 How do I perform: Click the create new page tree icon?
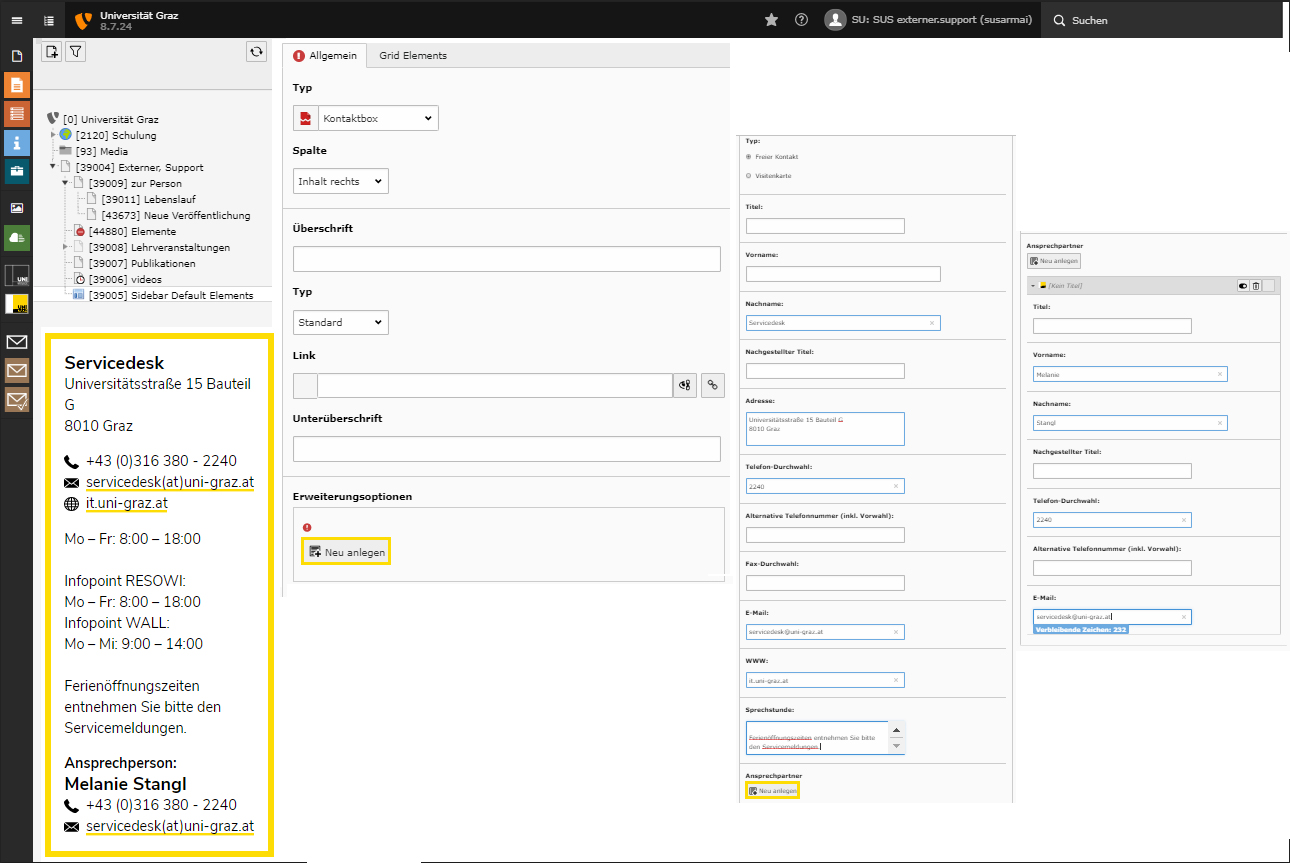click(x=53, y=52)
